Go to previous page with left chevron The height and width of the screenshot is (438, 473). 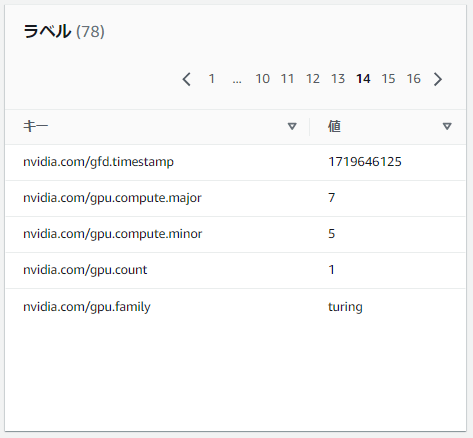(x=187, y=79)
